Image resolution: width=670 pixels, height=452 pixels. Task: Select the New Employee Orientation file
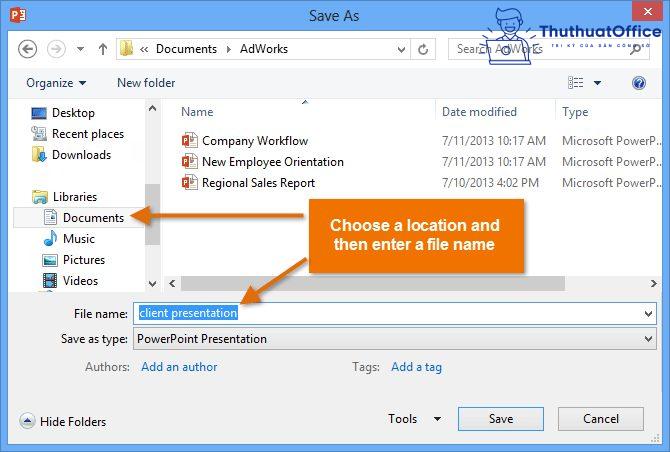point(273,162)
